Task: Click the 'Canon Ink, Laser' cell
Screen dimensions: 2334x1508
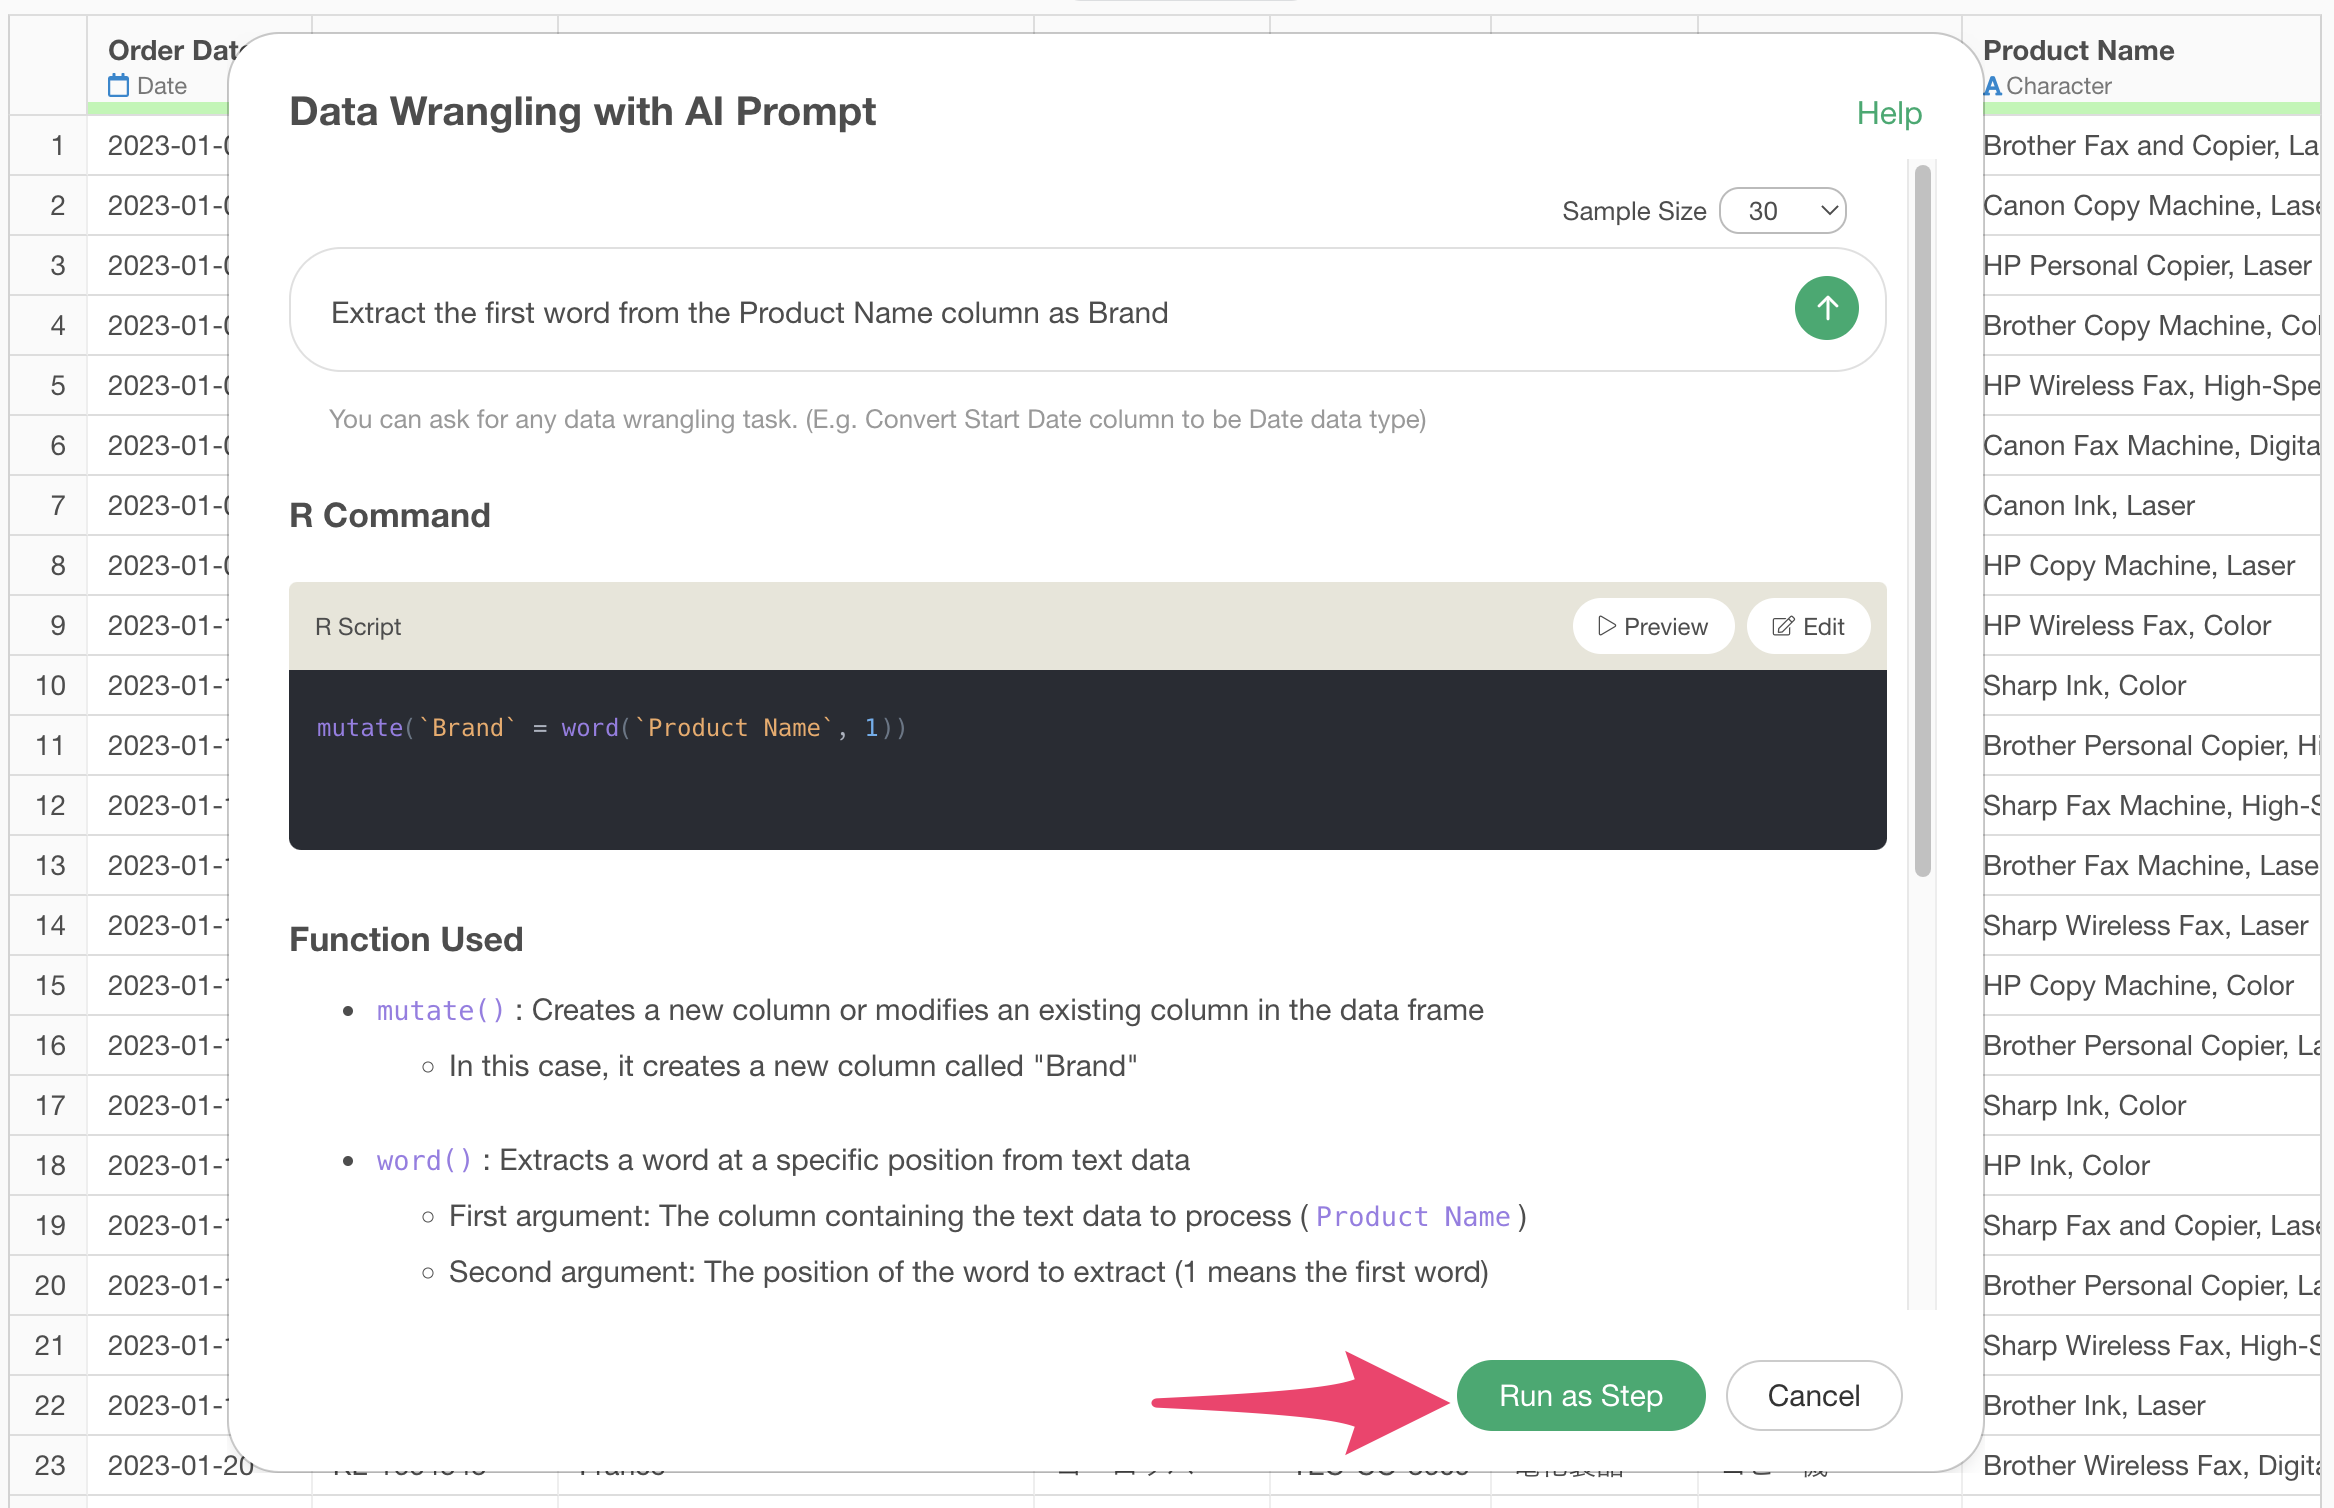Action: click(x=2088, y=506)
